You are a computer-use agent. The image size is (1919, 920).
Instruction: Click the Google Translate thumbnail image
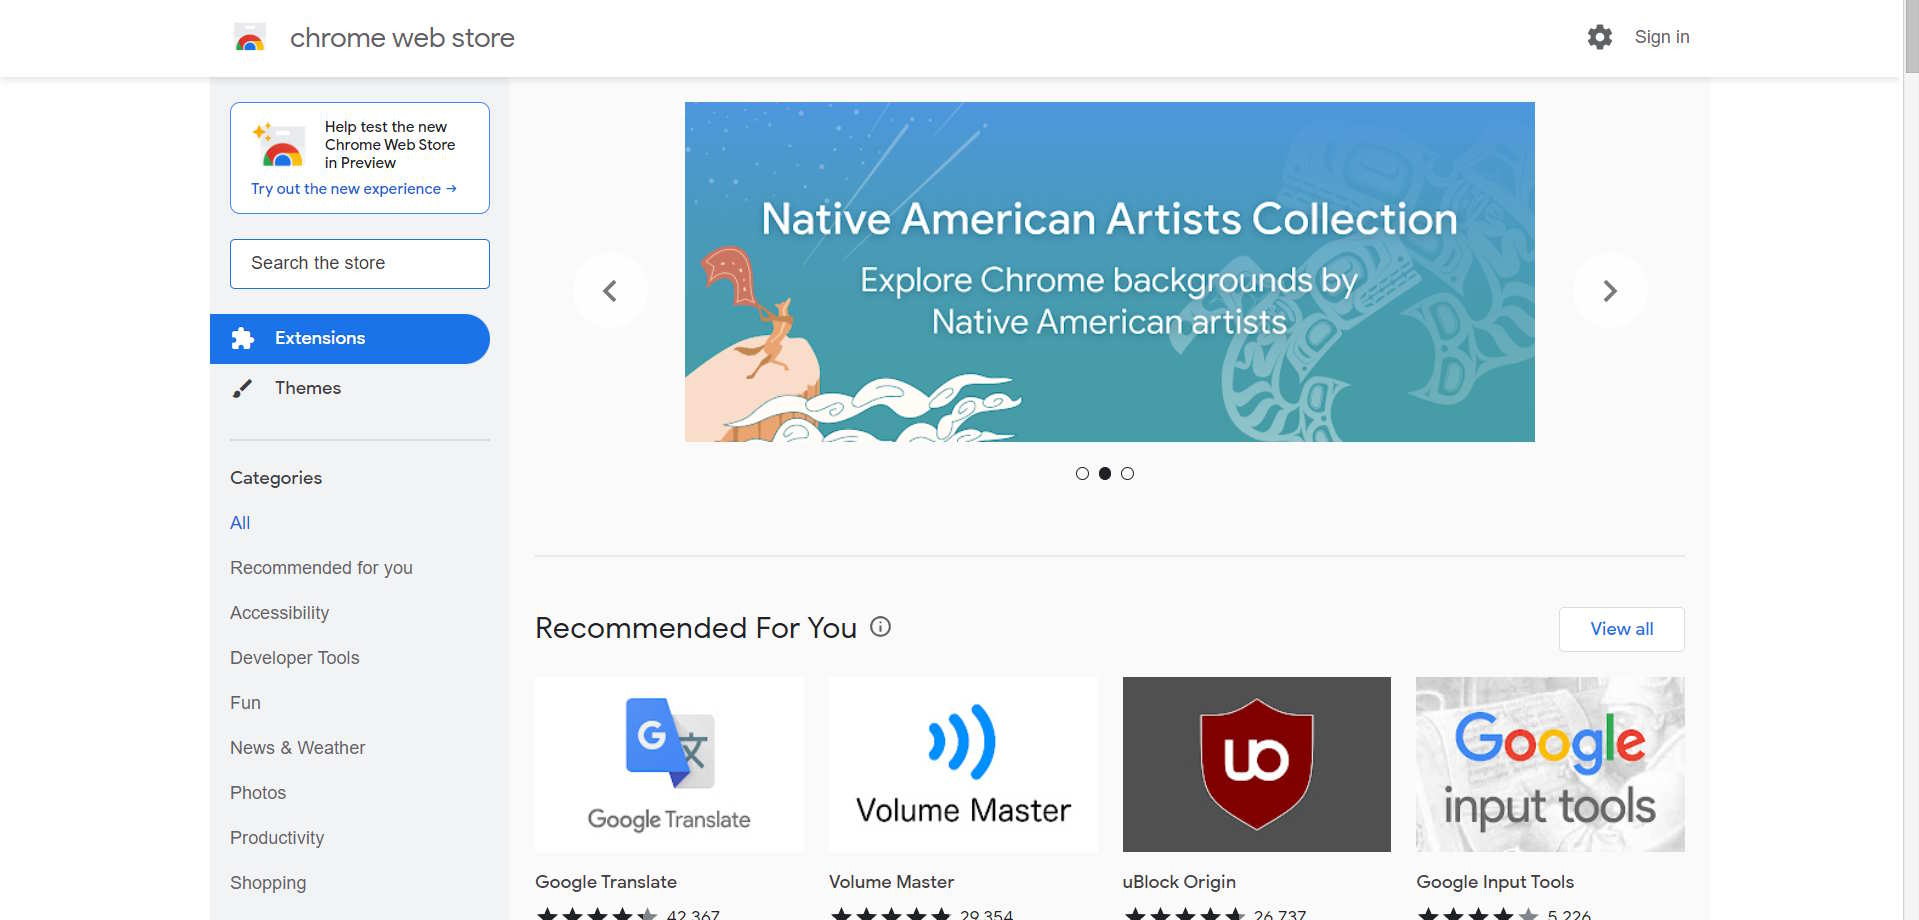point(669,765)
